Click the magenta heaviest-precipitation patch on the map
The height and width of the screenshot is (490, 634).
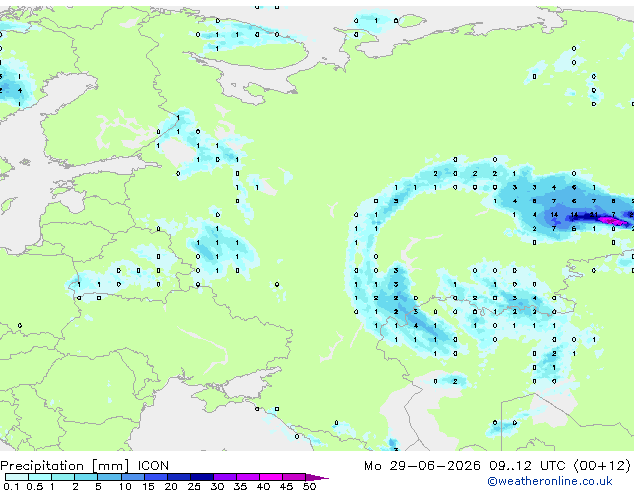(x=612, y=221)
